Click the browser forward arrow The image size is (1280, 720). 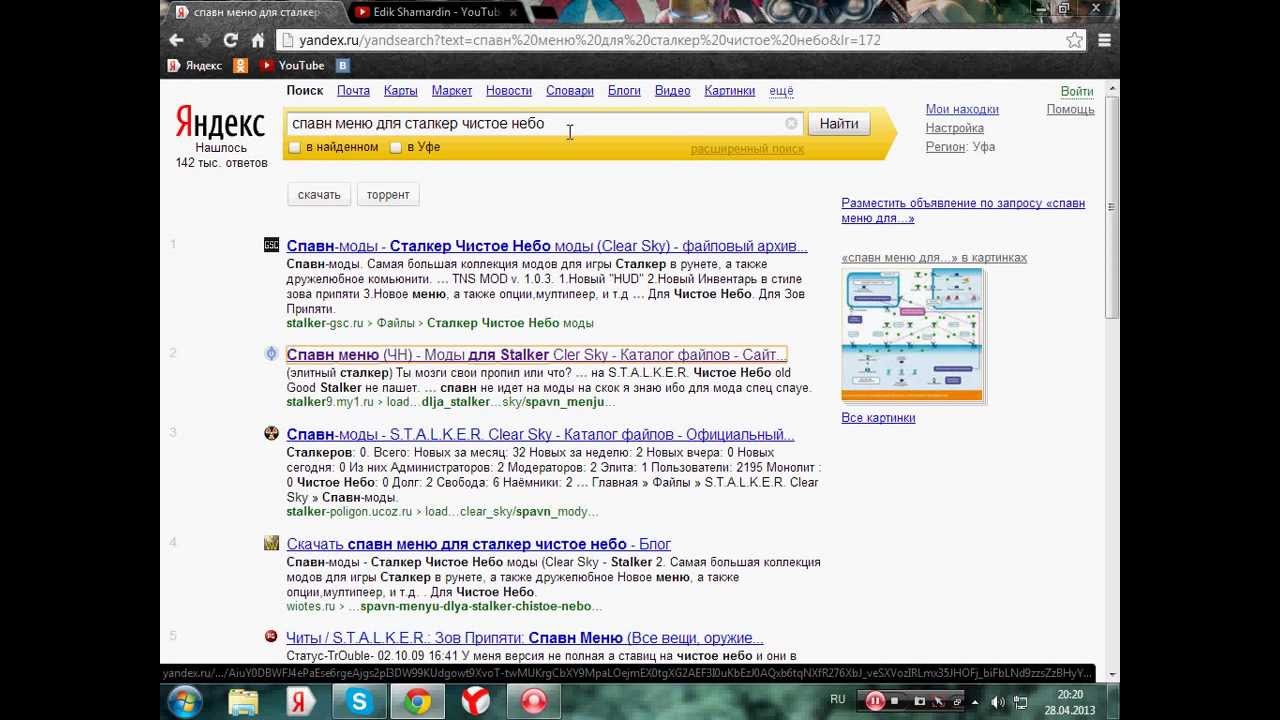click(203, 40)
